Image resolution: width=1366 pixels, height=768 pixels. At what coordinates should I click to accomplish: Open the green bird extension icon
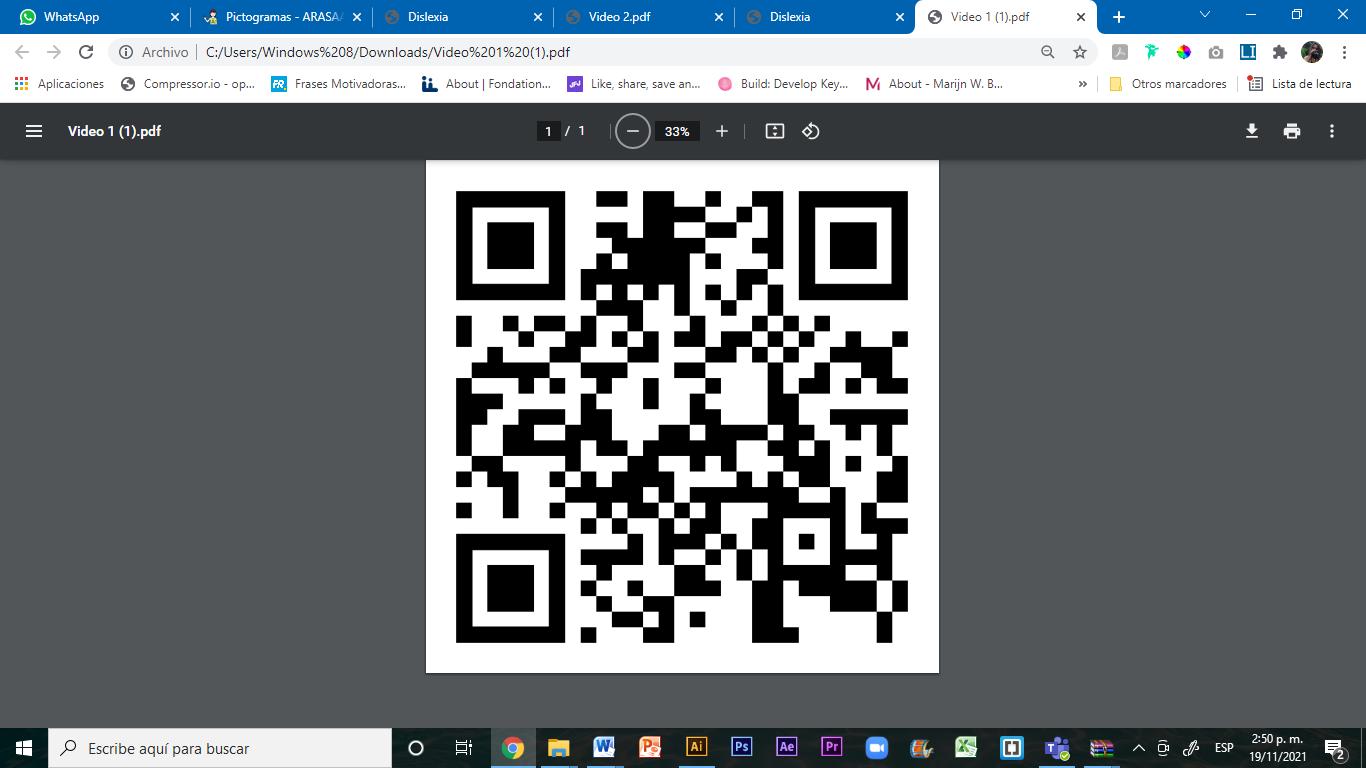click(x=1152, y=52)
